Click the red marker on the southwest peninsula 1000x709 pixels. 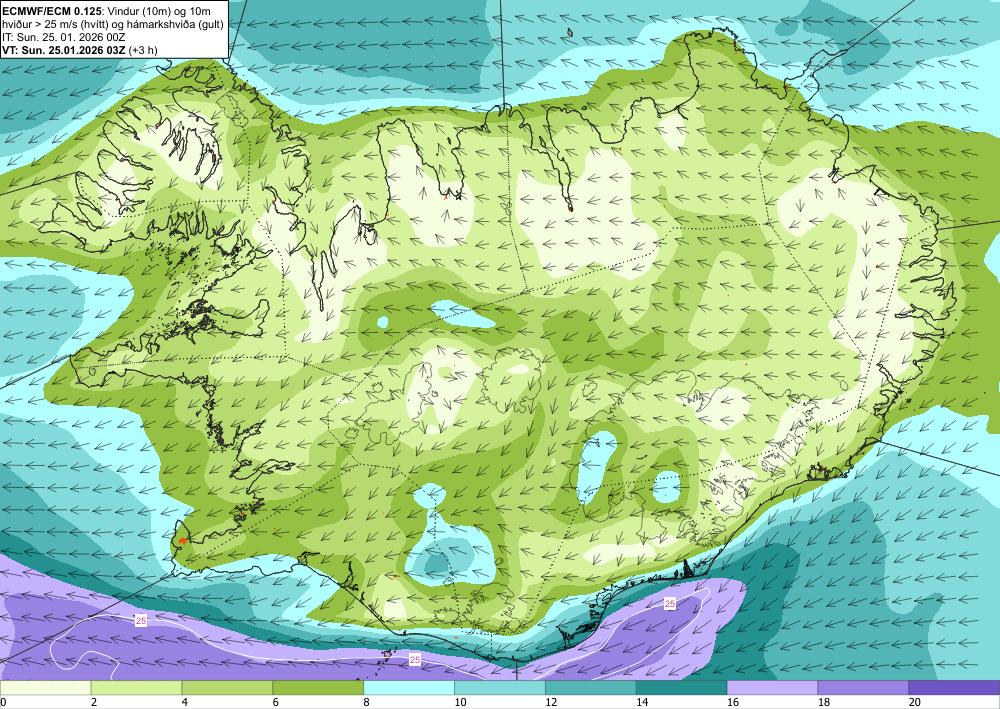(182, 541)
